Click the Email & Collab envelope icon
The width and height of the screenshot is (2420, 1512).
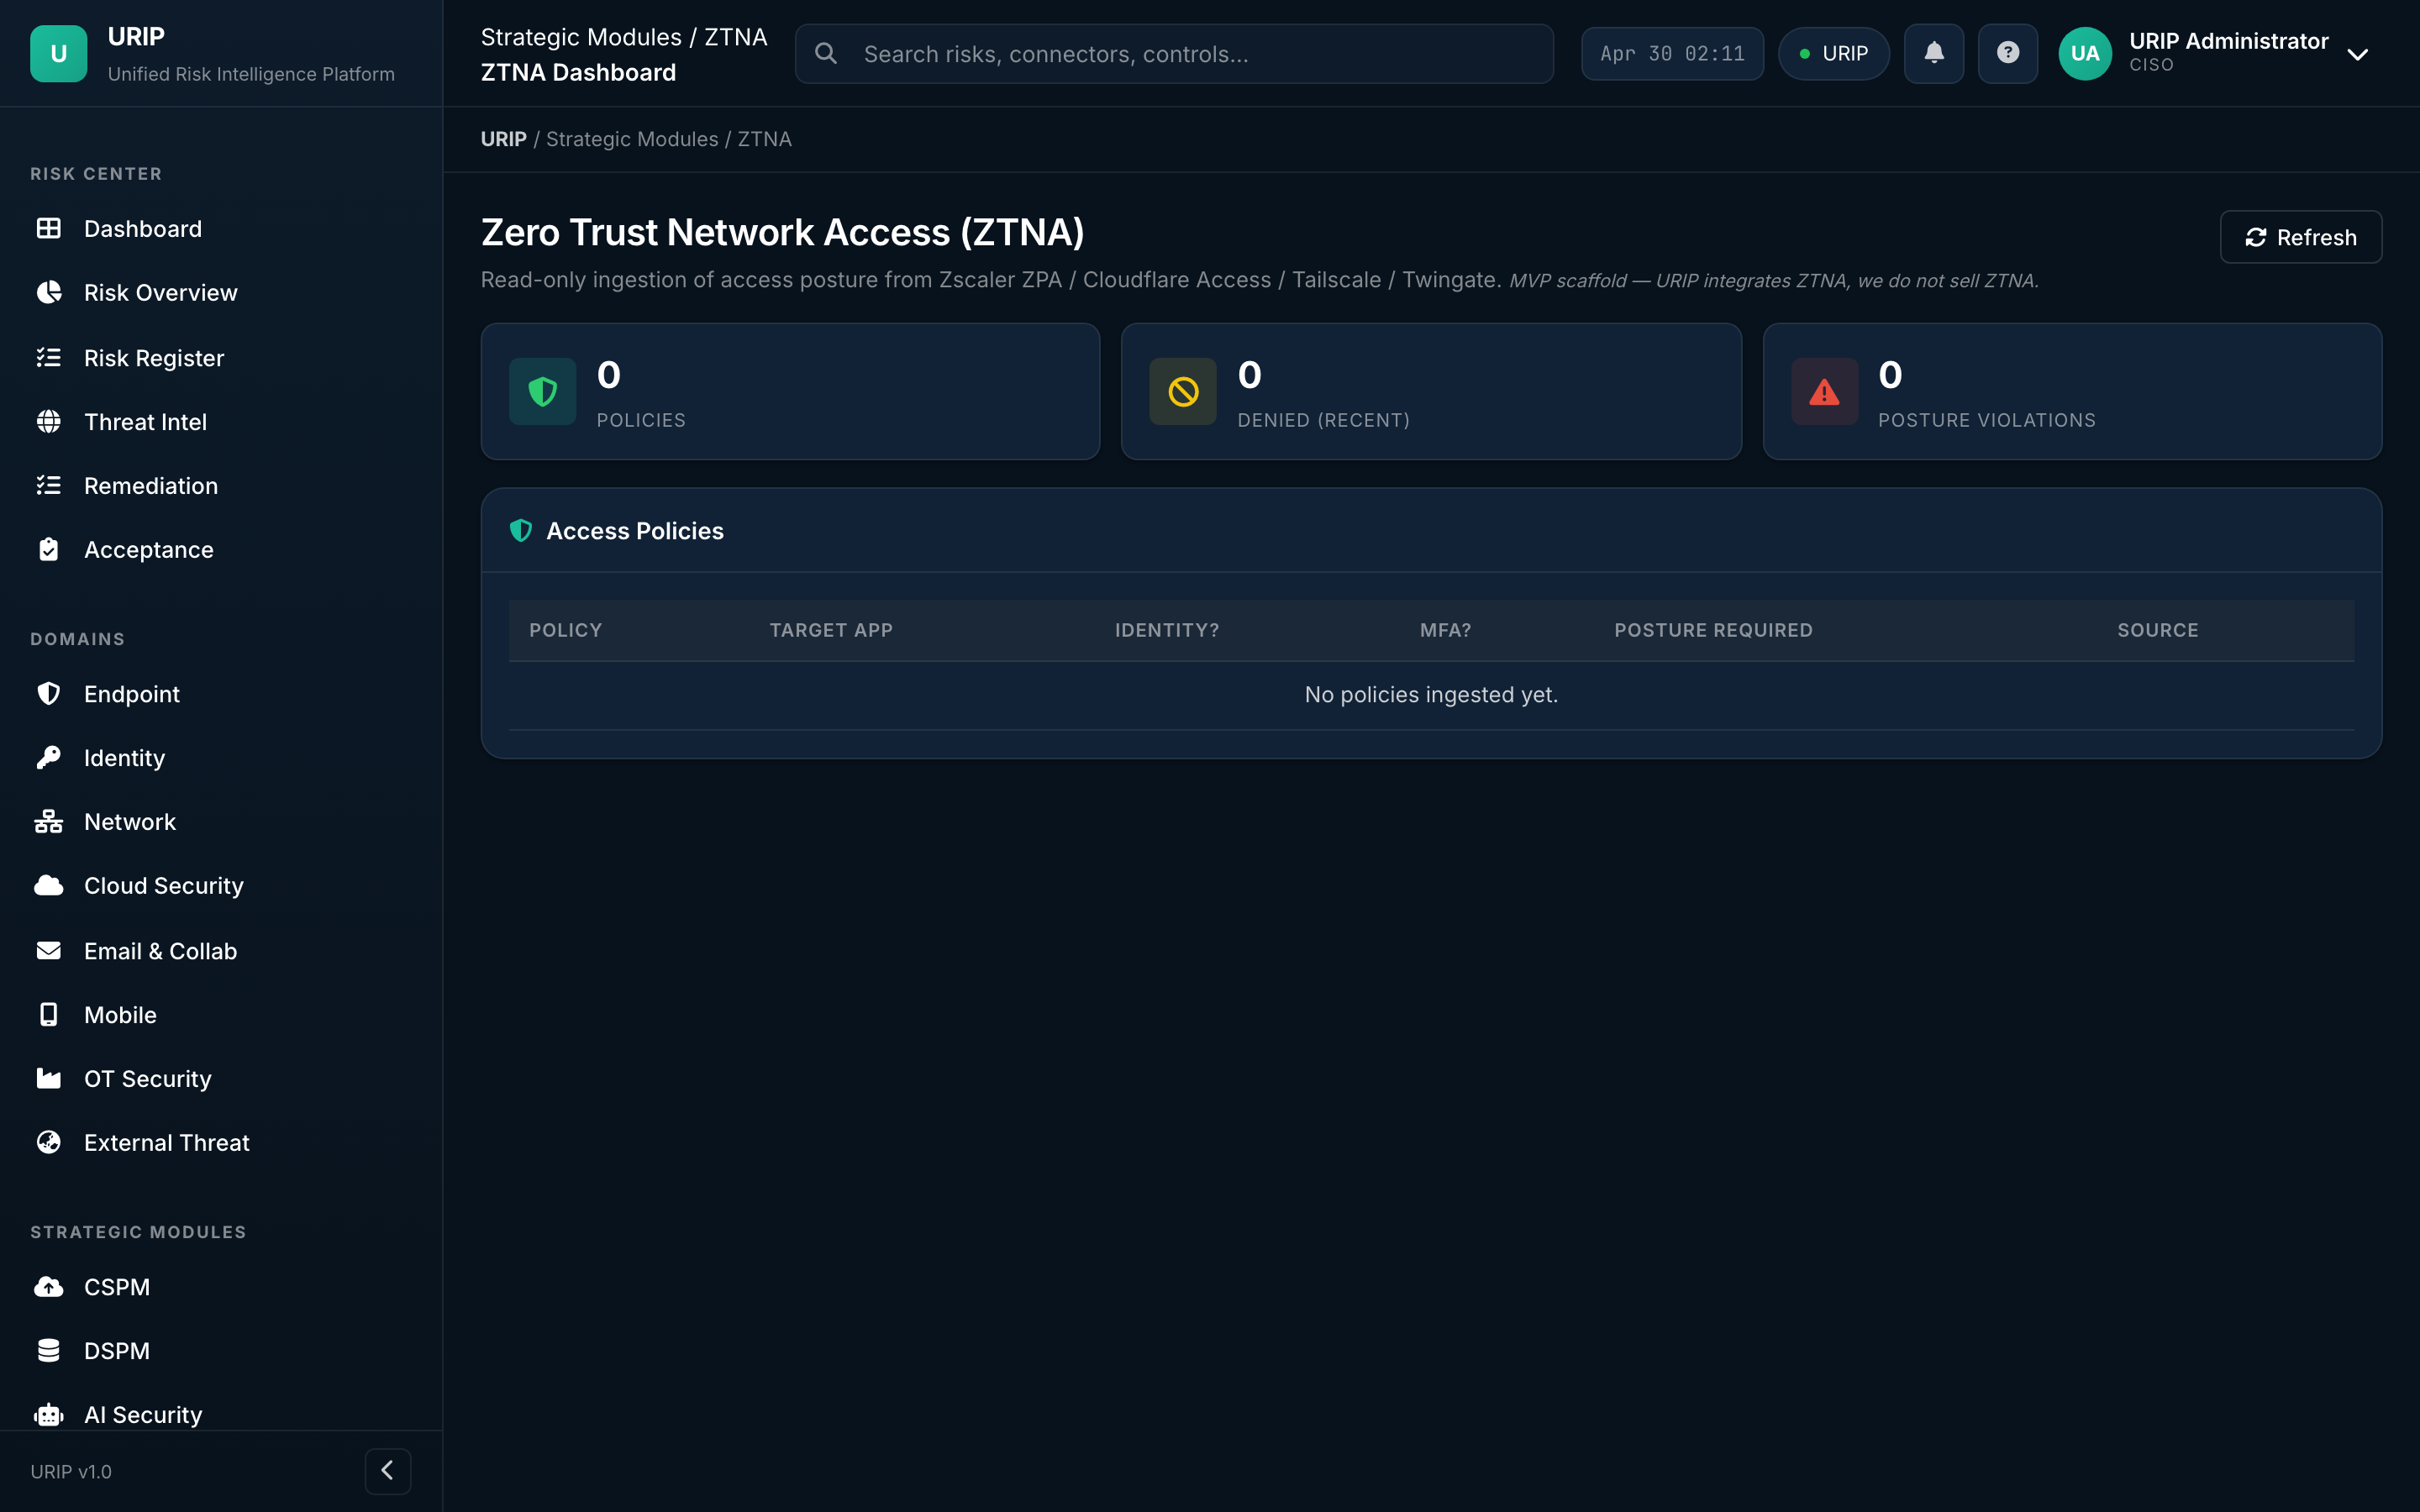(x=48, y=951)
